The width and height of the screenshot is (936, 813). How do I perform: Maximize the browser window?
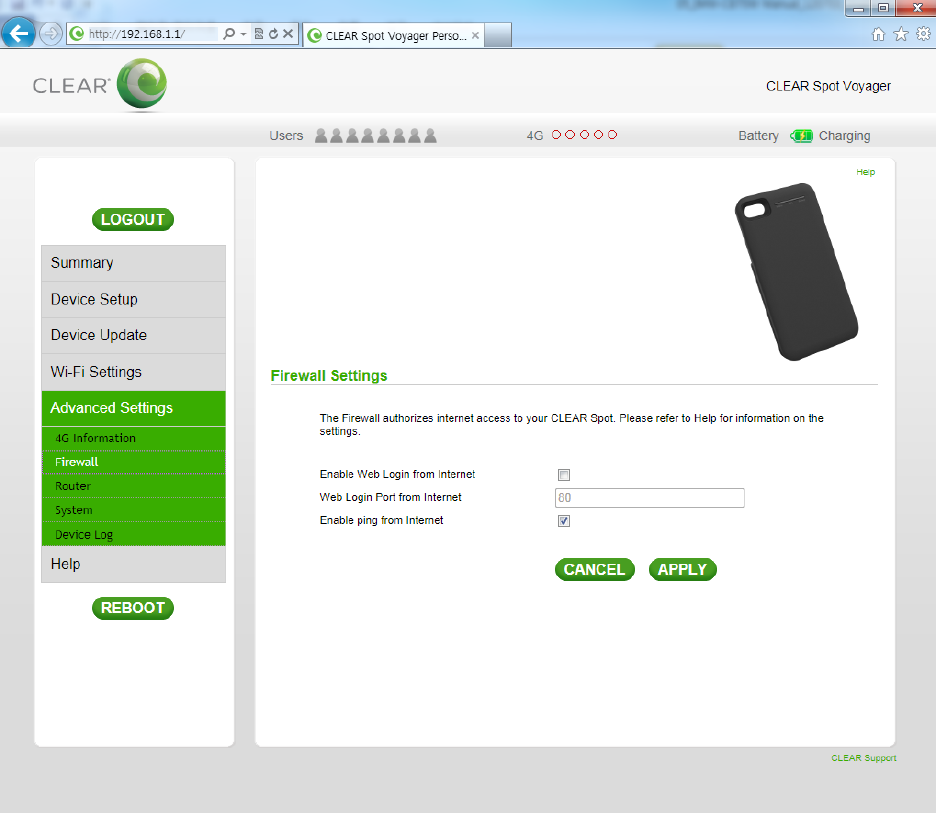pos(883,8)
